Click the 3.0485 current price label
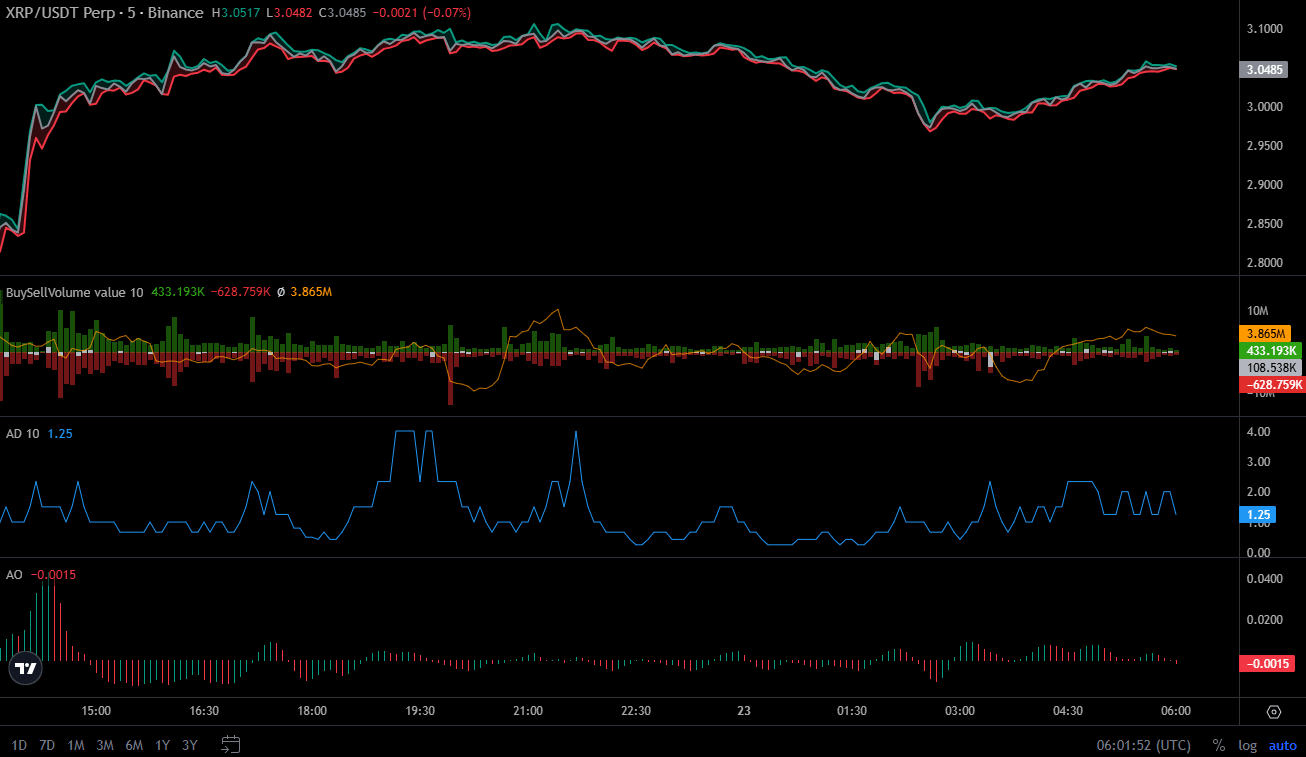The image size is (1306, 757). pyautogui.click(x=1262, y=70)
